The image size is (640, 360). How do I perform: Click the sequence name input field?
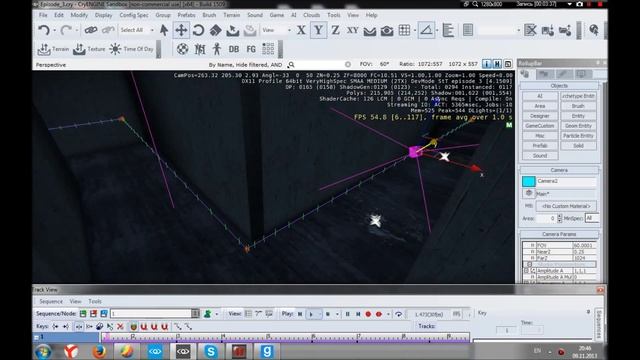151,313
